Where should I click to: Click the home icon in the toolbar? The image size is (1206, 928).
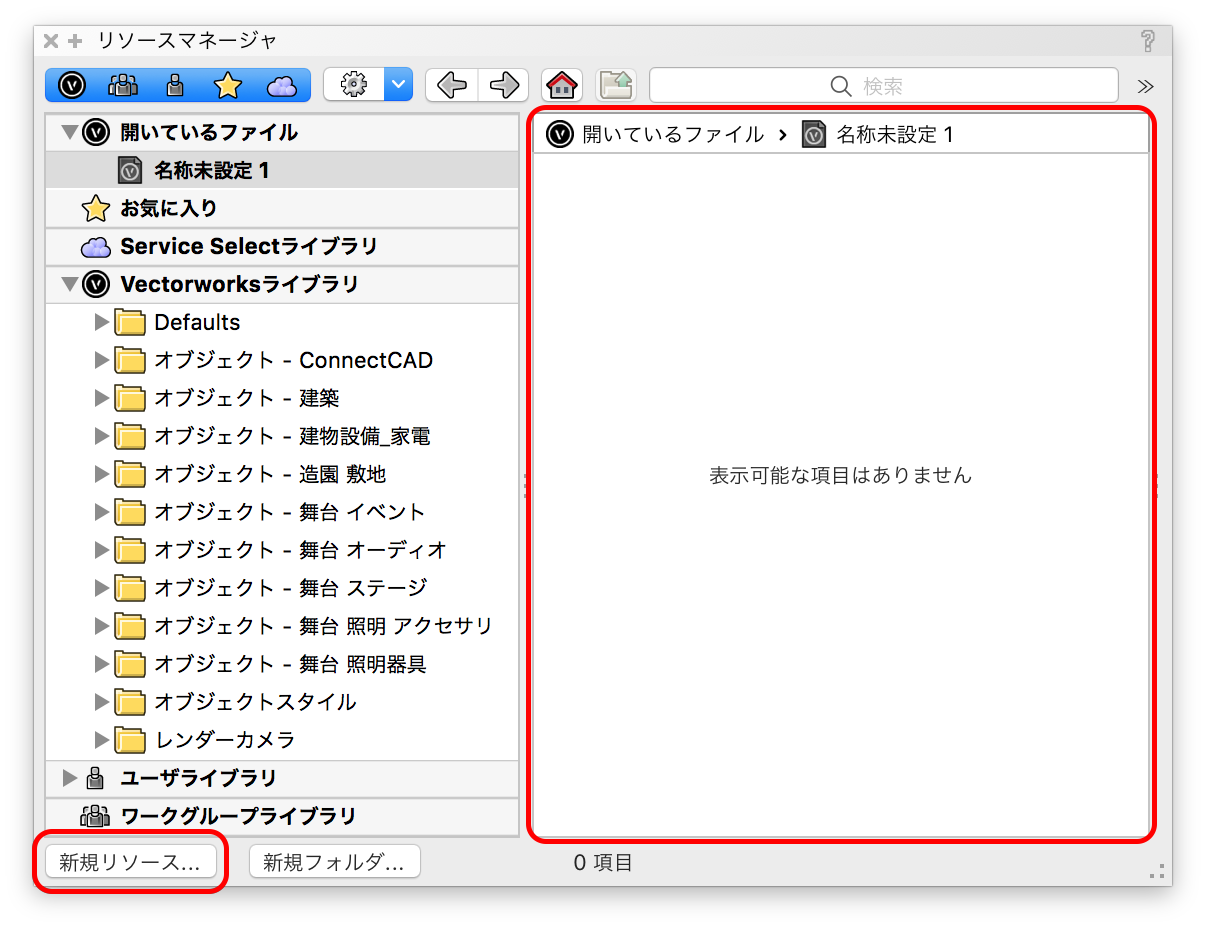coord(563,85)
